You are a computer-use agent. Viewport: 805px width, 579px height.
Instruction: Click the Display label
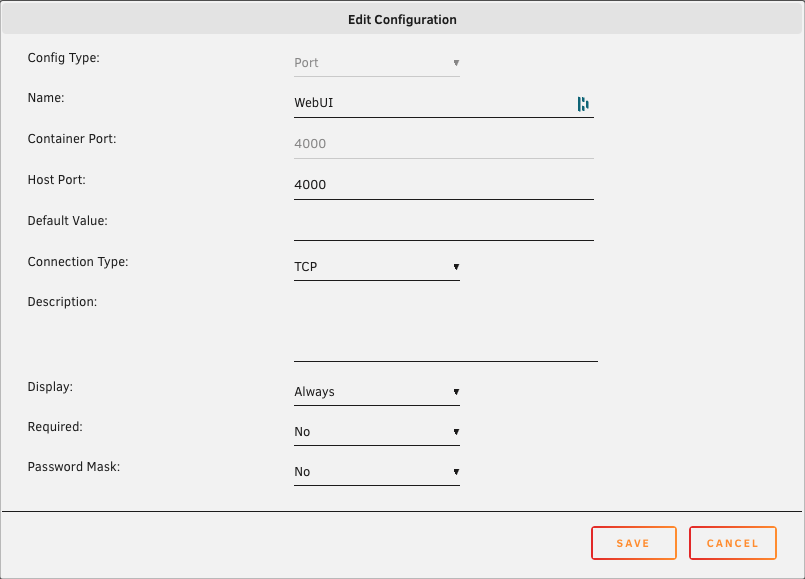tap(50, 387)
